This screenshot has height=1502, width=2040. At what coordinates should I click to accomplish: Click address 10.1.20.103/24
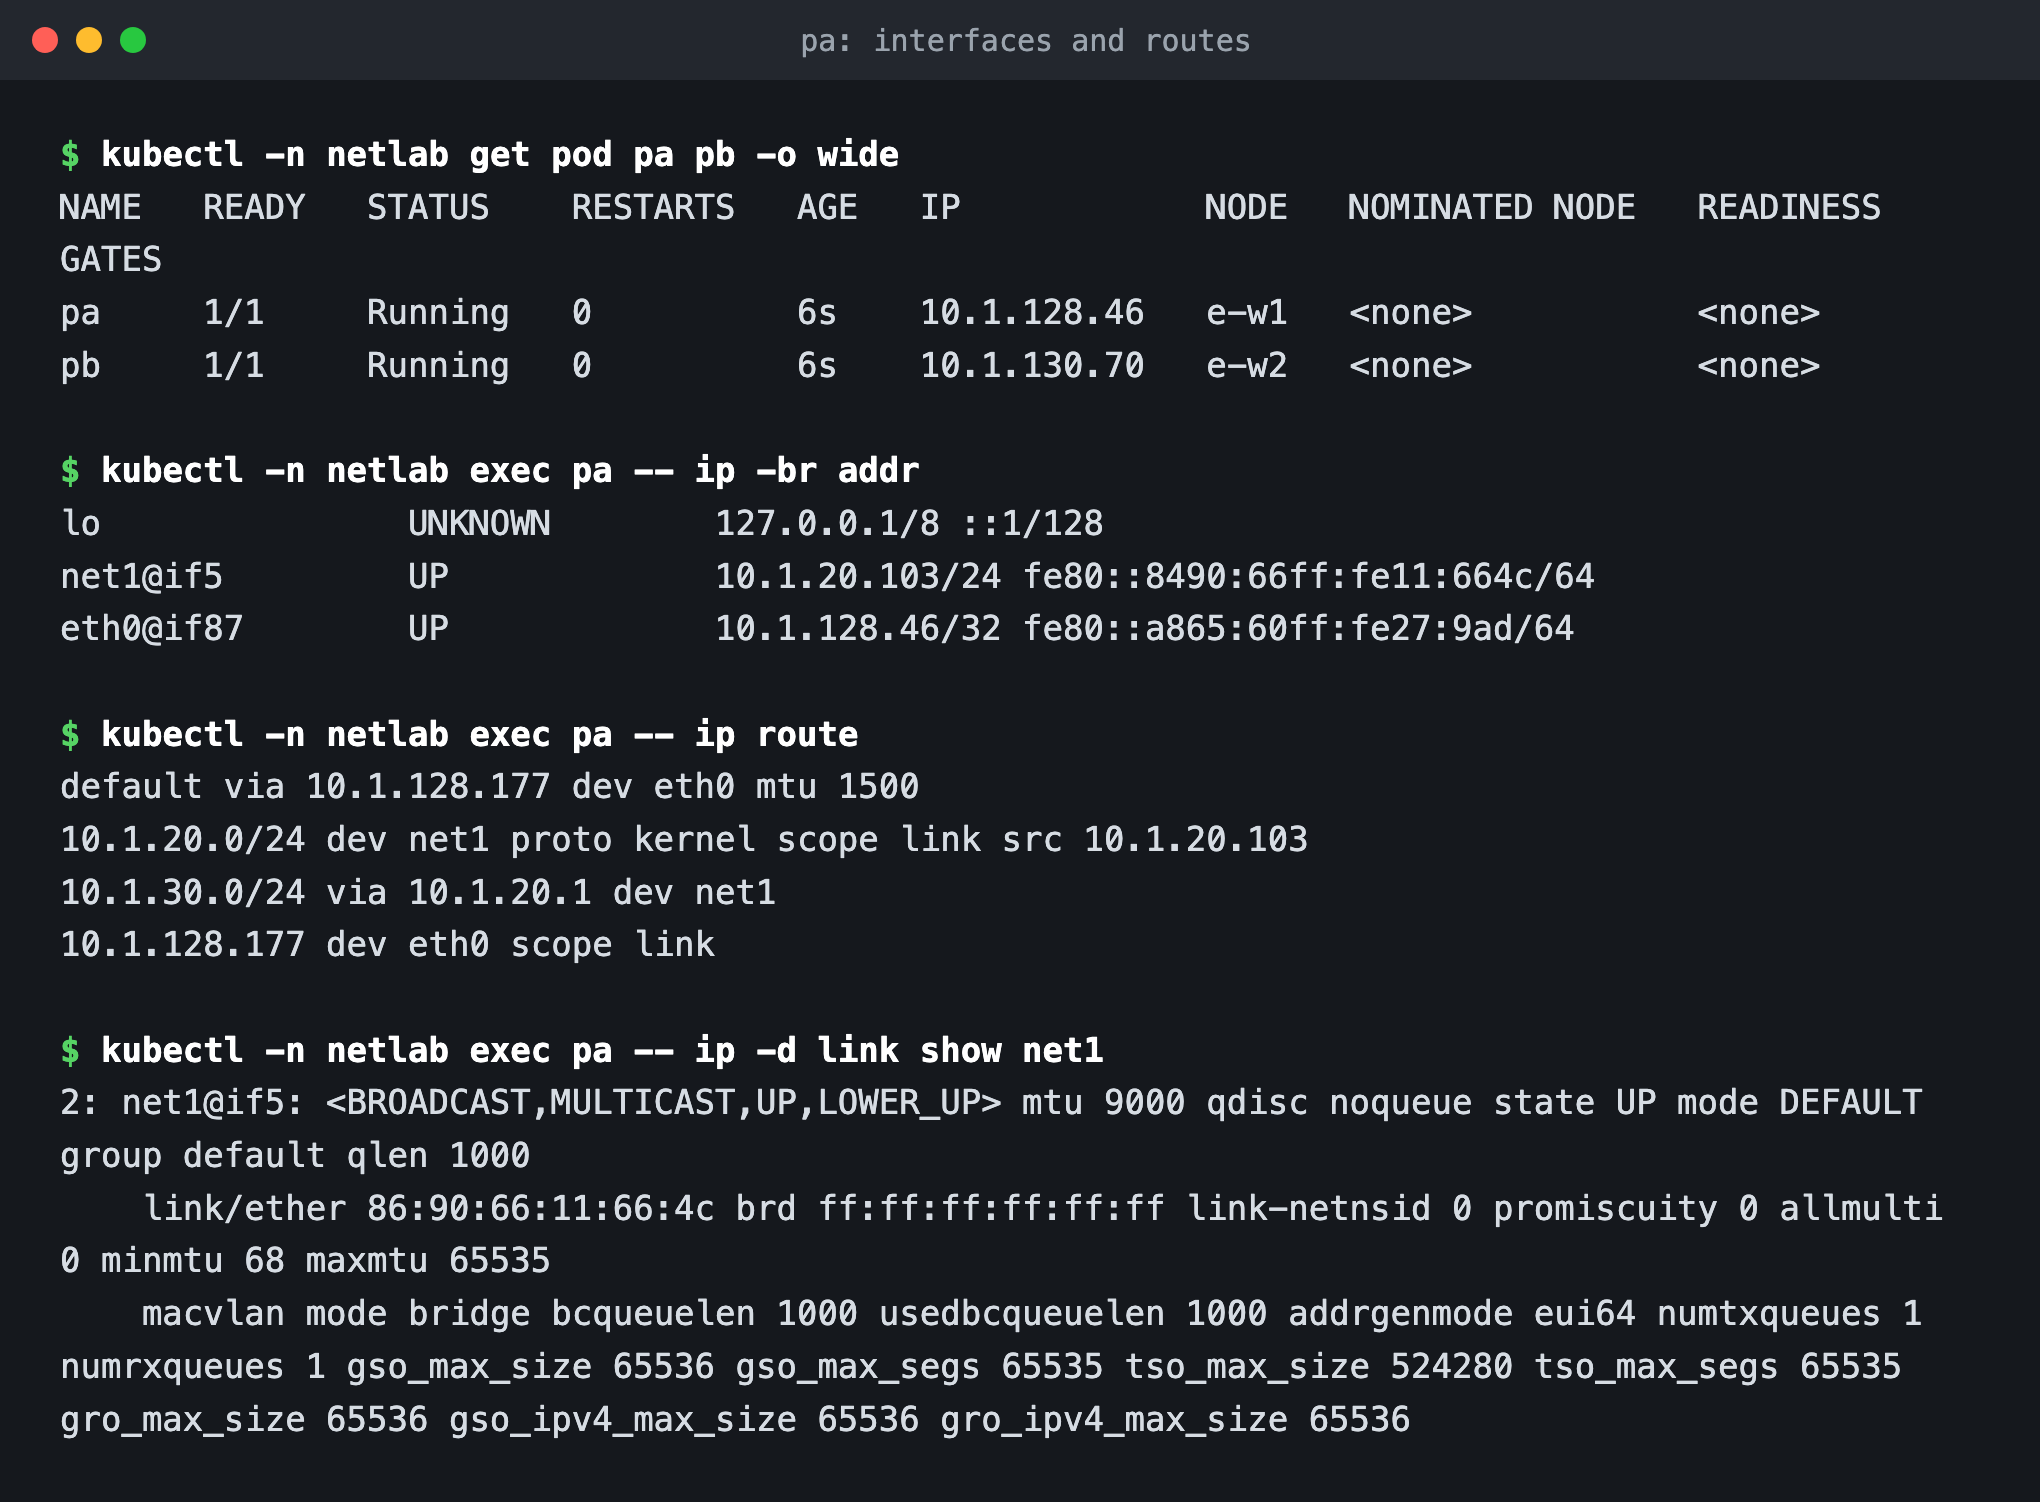pyautogui.click(x=858, y=576)
